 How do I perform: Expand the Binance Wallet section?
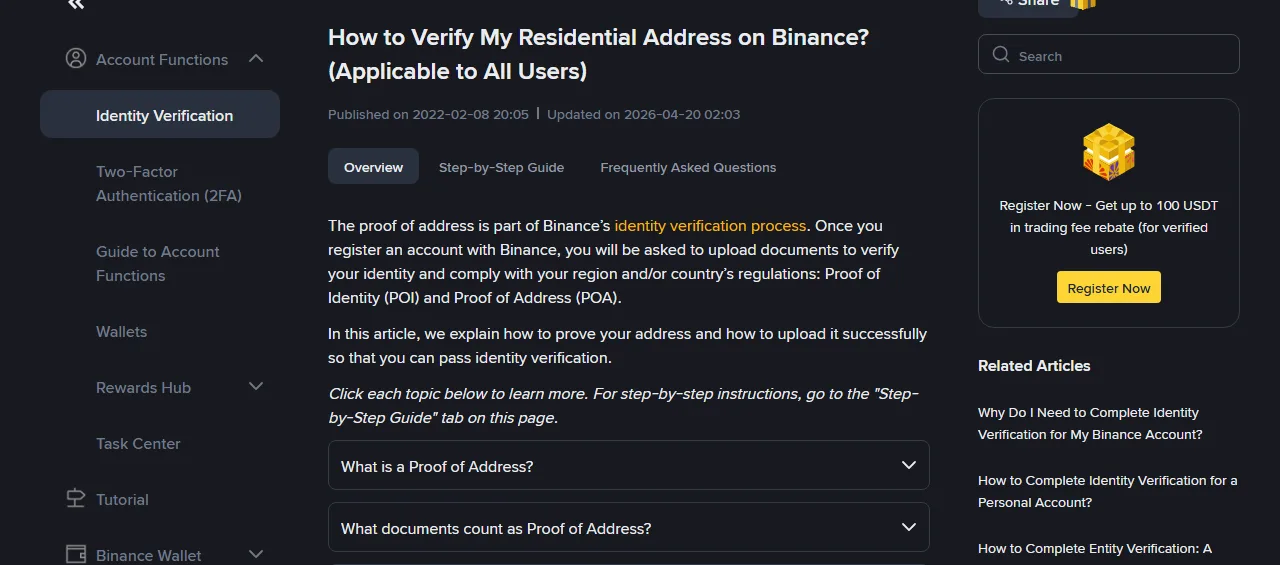[256, 554]
